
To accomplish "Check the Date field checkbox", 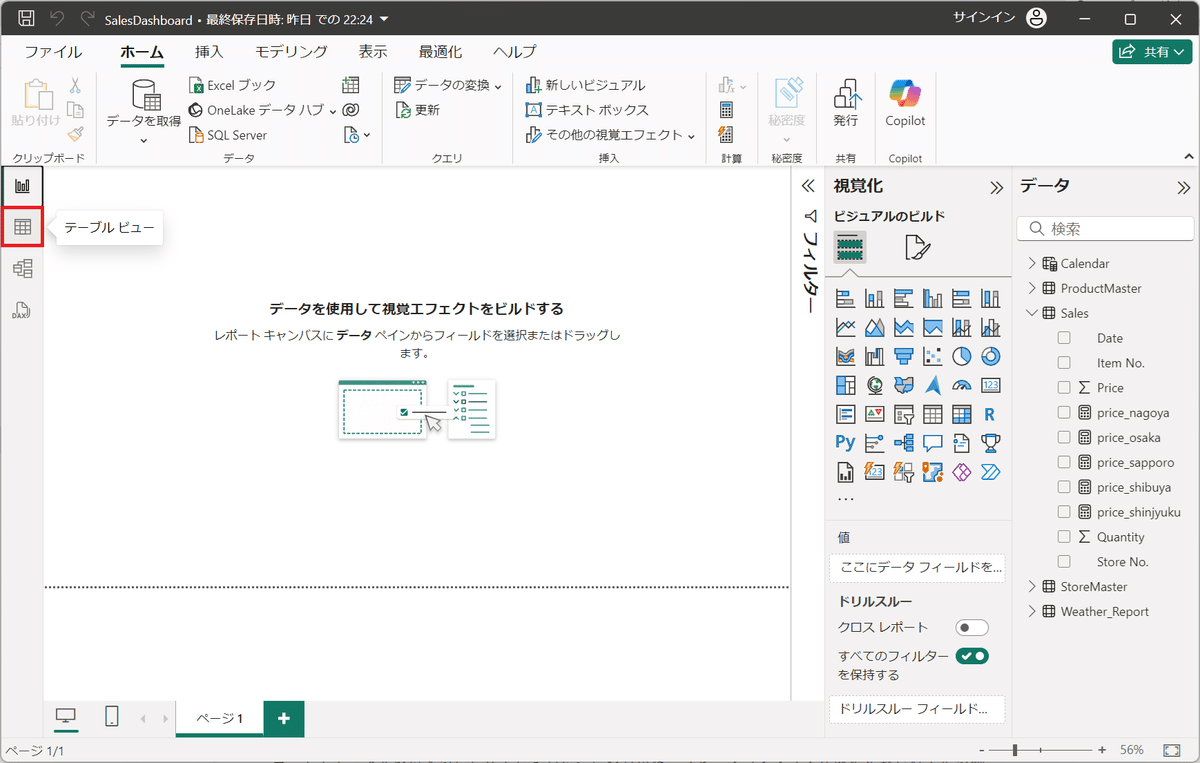I will click(x=1064, y=338).
